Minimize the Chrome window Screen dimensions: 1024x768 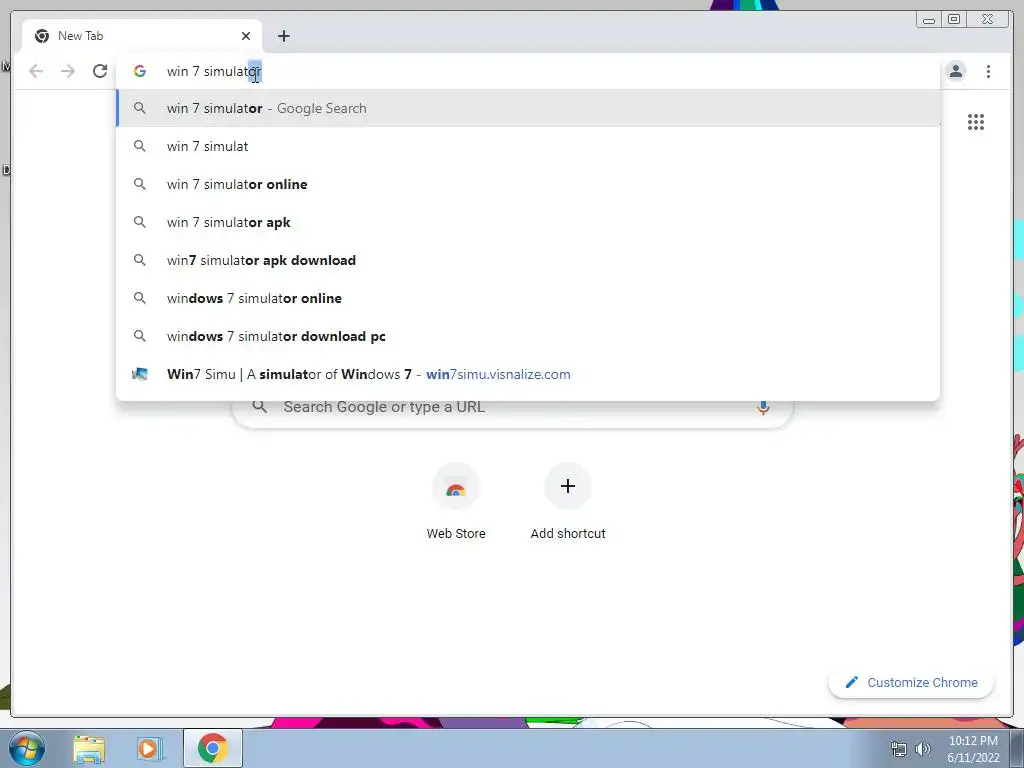tap(929, 20)
